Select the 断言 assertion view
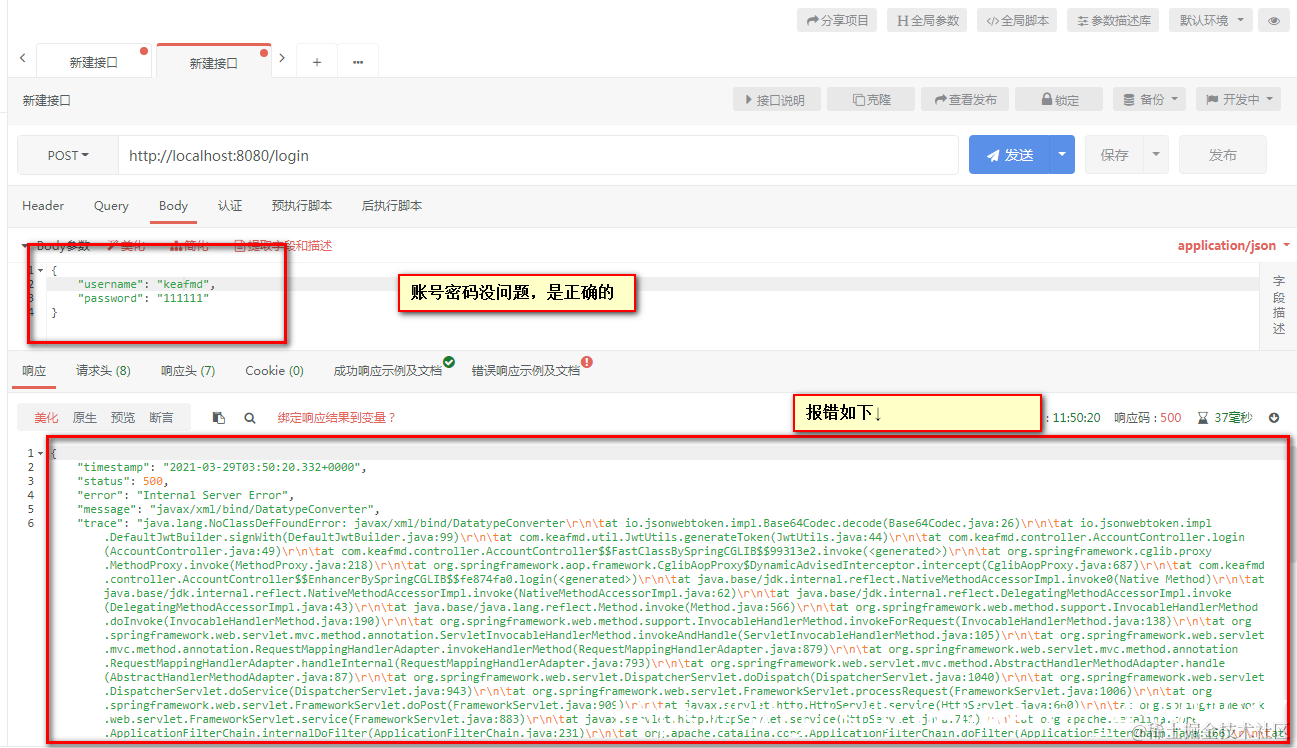Screen dimensions: 1297x748 [x=161, y=418]
